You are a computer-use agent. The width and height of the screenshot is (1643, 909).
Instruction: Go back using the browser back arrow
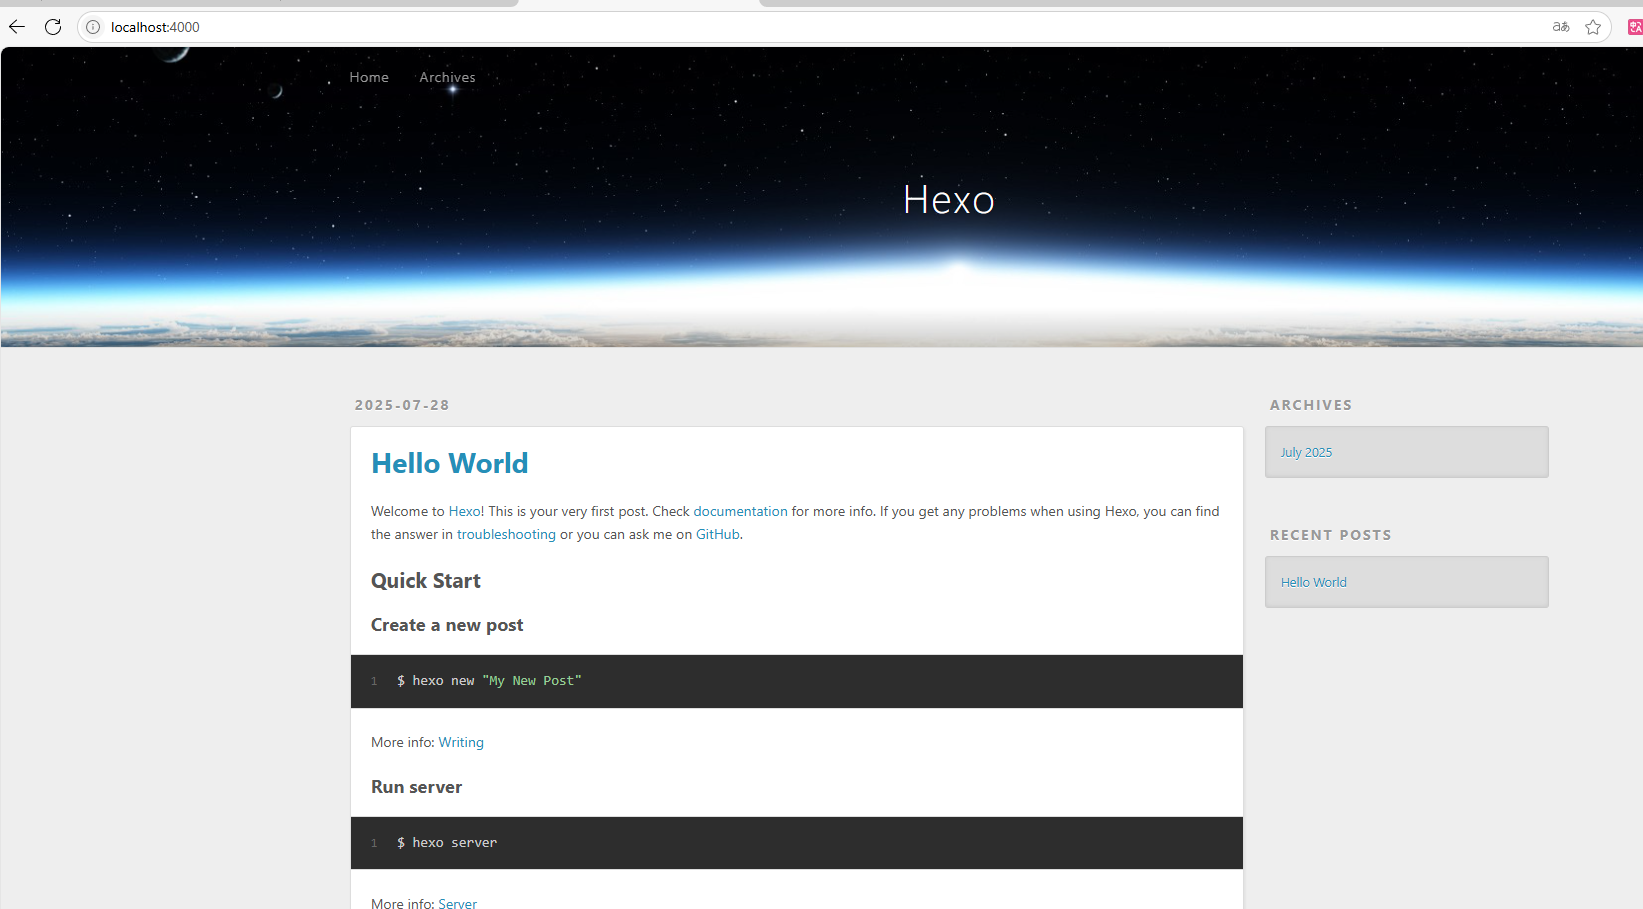17,27
